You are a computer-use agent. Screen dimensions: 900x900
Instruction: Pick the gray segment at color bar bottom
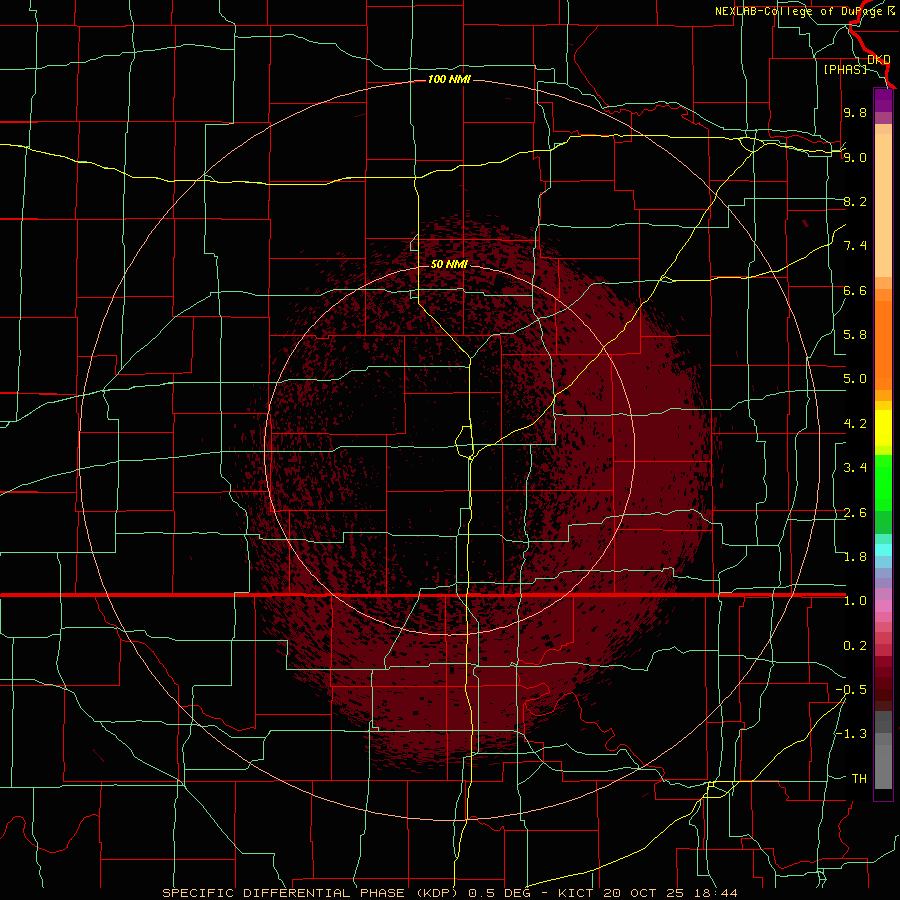(883, 759)
